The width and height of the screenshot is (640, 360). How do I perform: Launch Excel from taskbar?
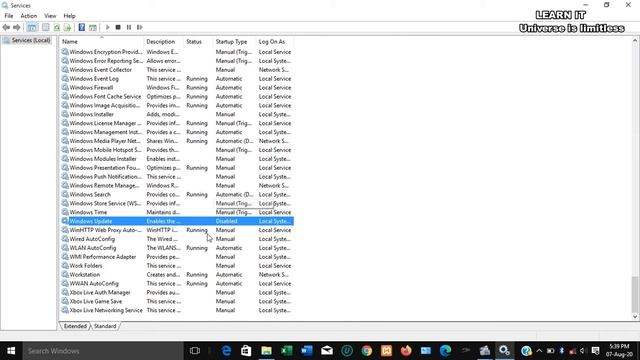tap(287, 351)
